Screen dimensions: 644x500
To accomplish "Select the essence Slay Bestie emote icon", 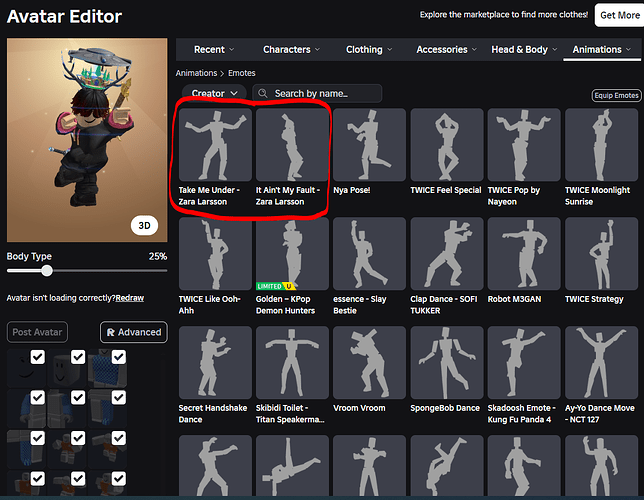I will [x=369, y=253].
